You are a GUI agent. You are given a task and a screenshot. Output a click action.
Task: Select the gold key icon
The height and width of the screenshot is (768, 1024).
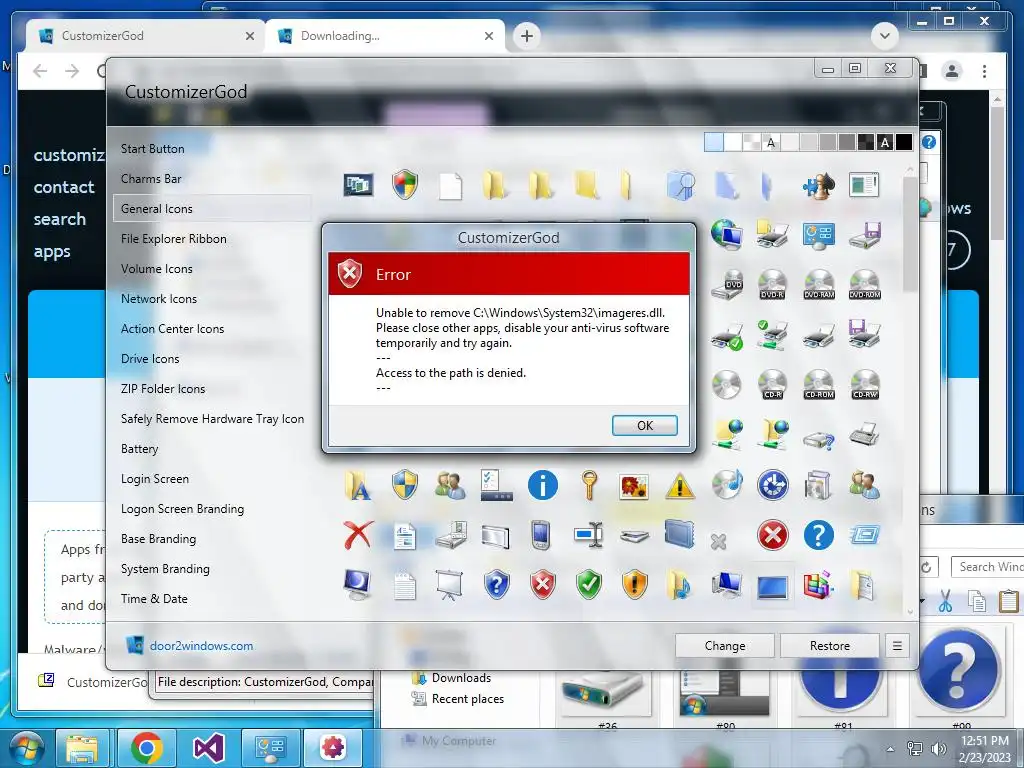coord(589,485)
